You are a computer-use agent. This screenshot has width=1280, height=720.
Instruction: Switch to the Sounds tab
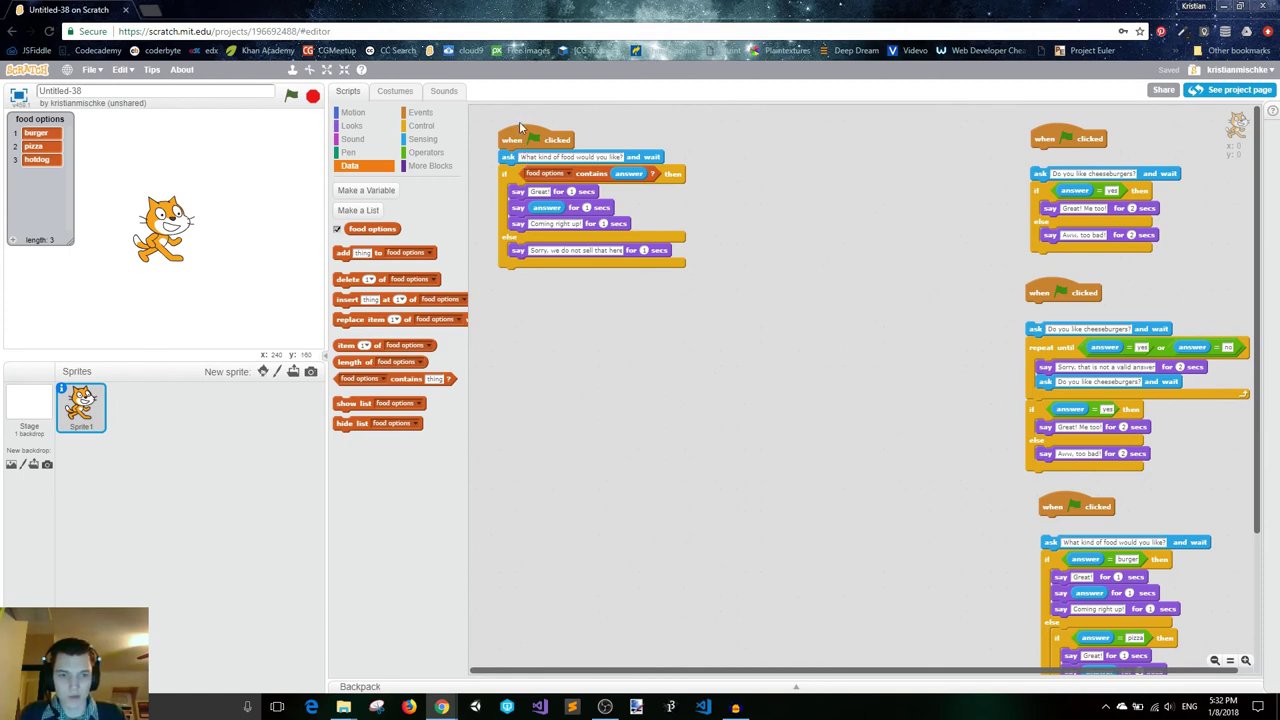[443, 91]
